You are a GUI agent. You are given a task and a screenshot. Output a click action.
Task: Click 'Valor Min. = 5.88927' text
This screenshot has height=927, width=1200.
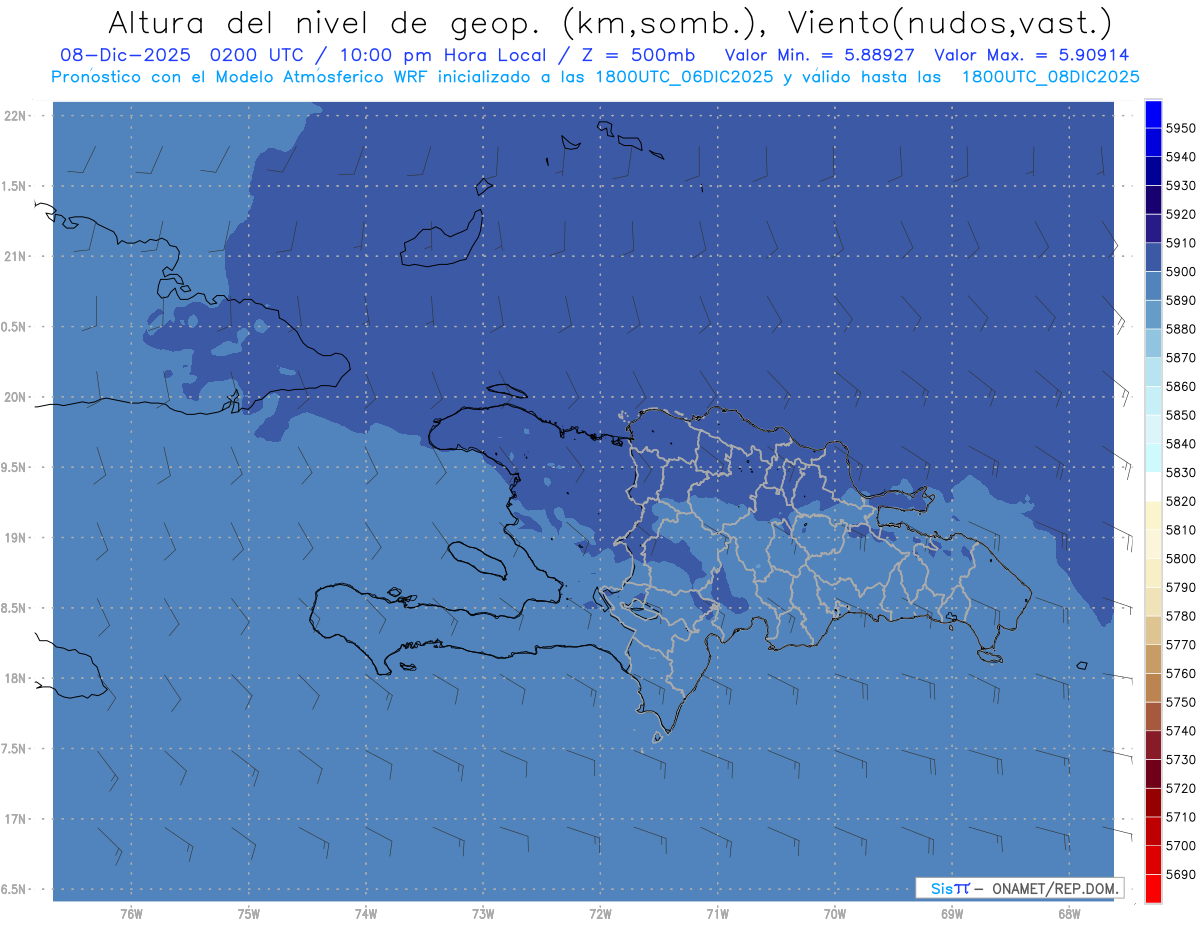point(821,55)
